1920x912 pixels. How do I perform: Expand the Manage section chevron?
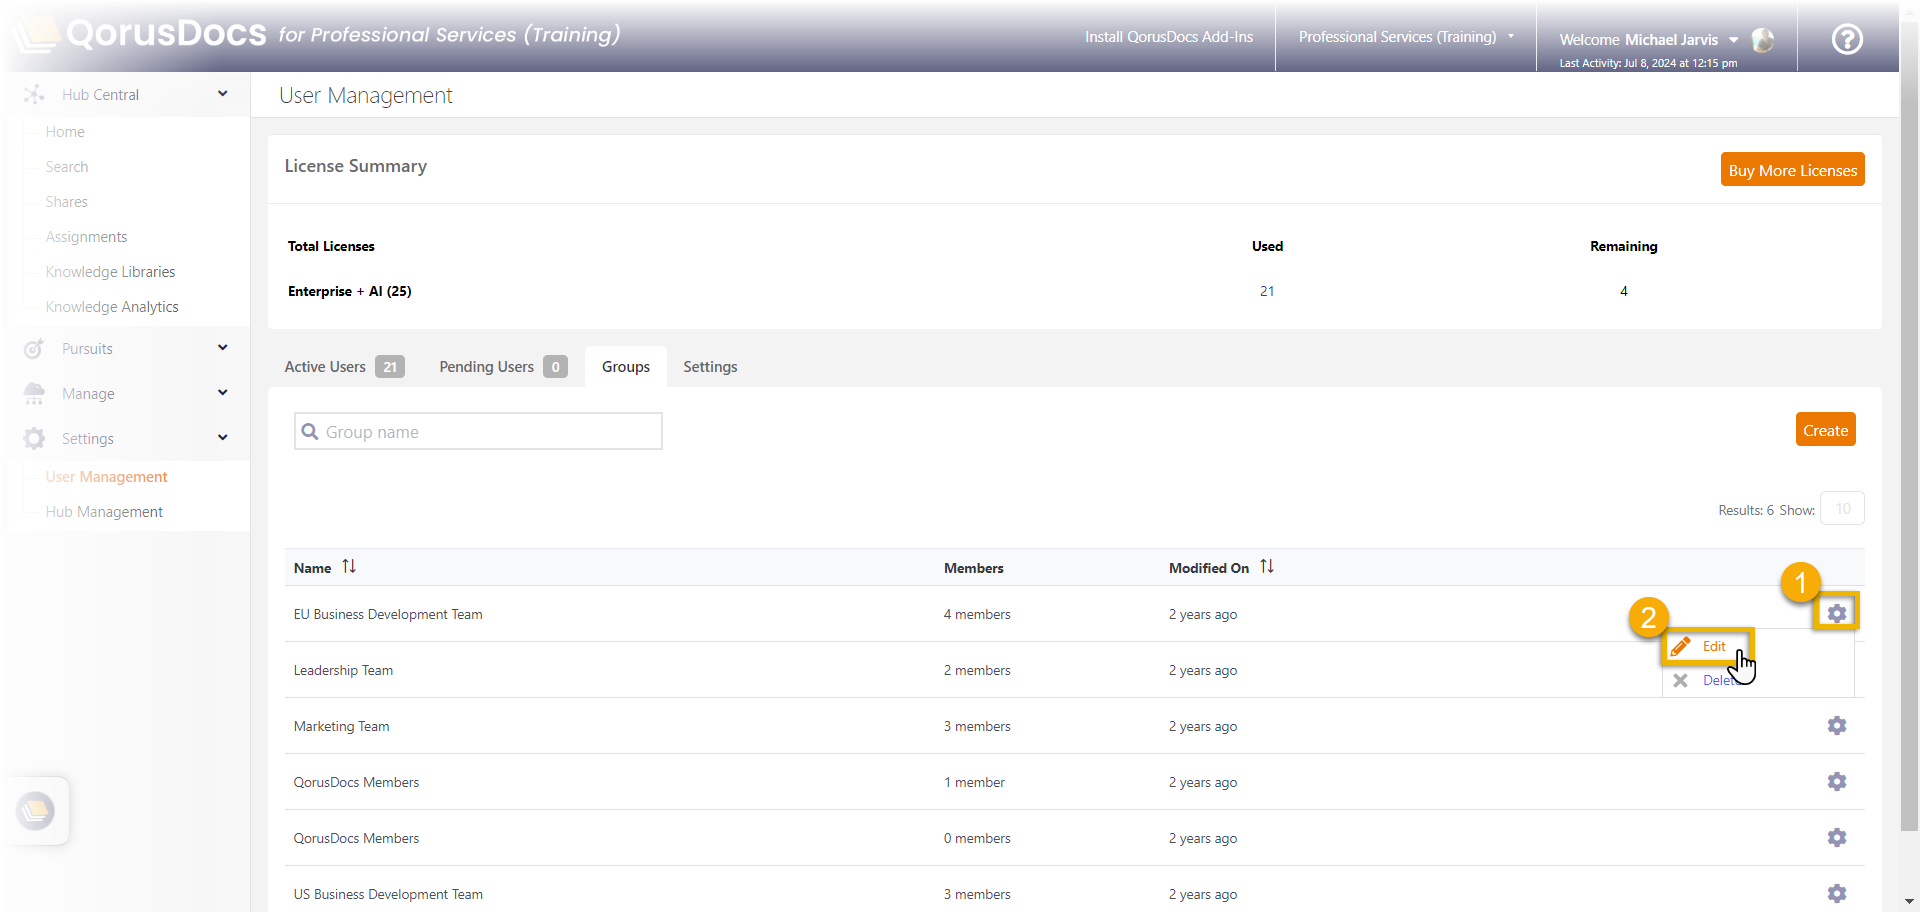223,392
